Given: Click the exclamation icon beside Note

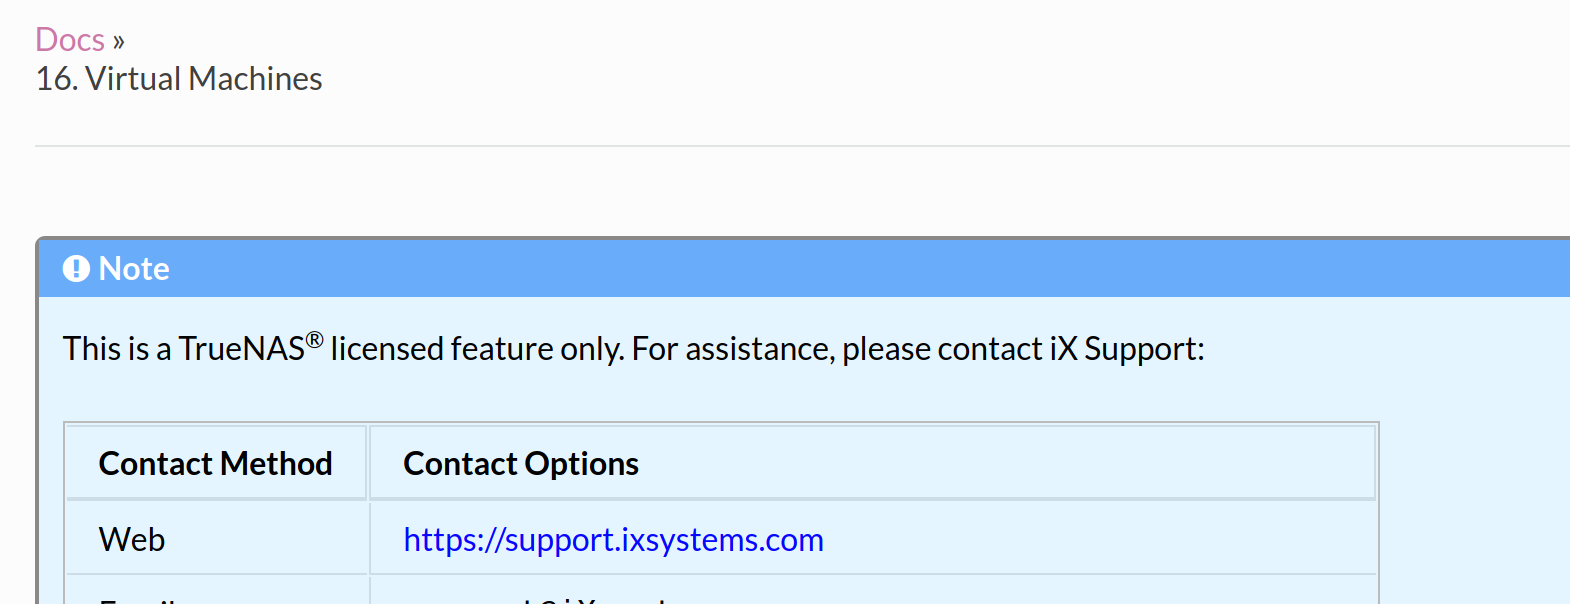Looking at the screenshot, I should click(76, 268).
